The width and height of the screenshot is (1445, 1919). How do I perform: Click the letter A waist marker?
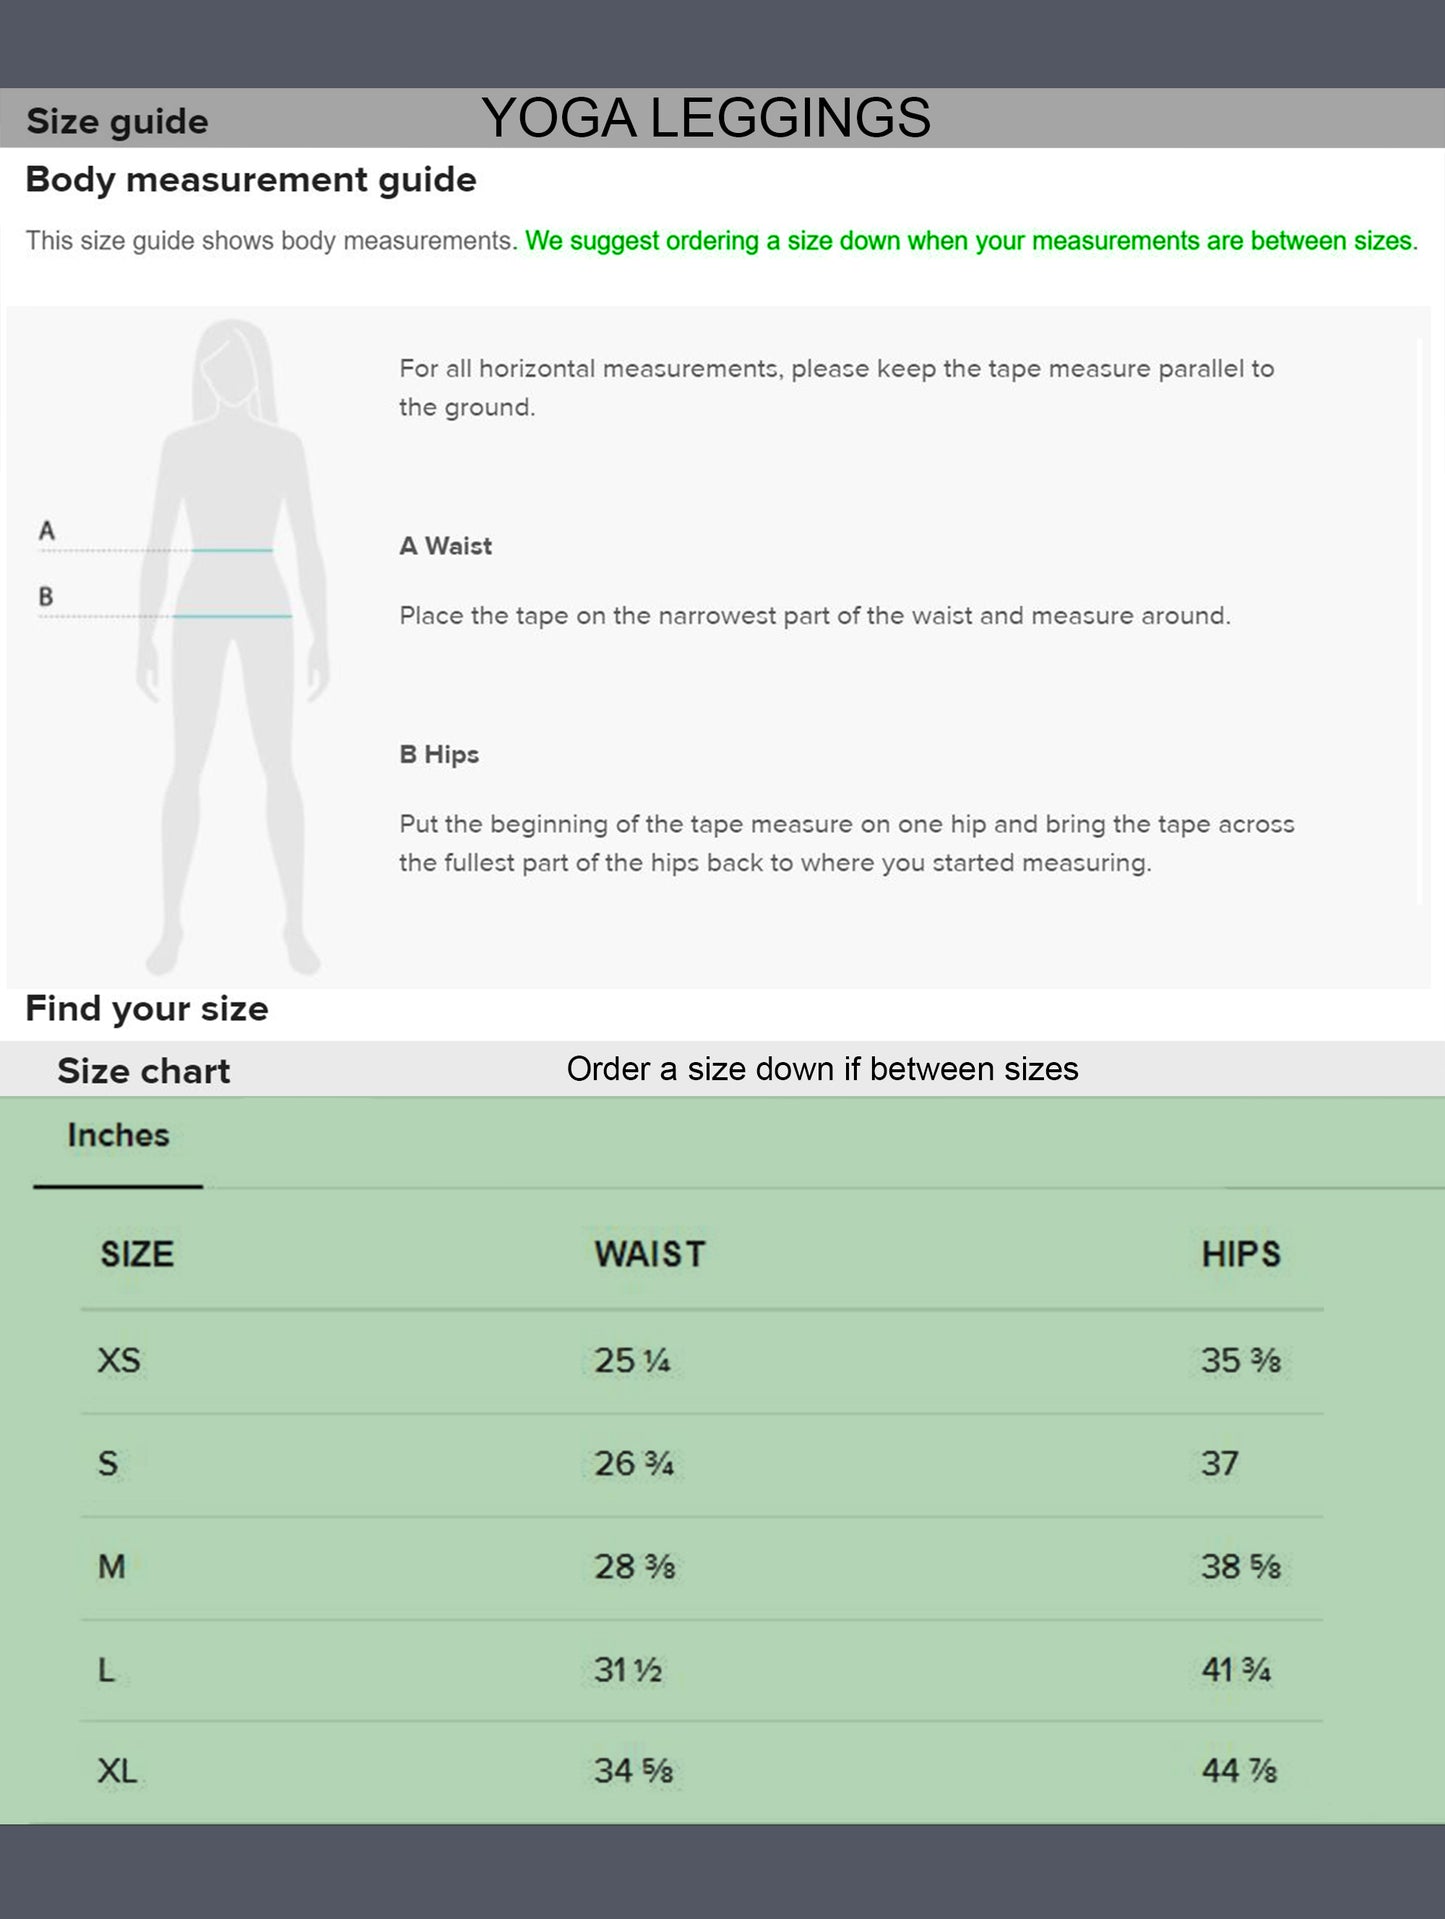tap(46, 531)
